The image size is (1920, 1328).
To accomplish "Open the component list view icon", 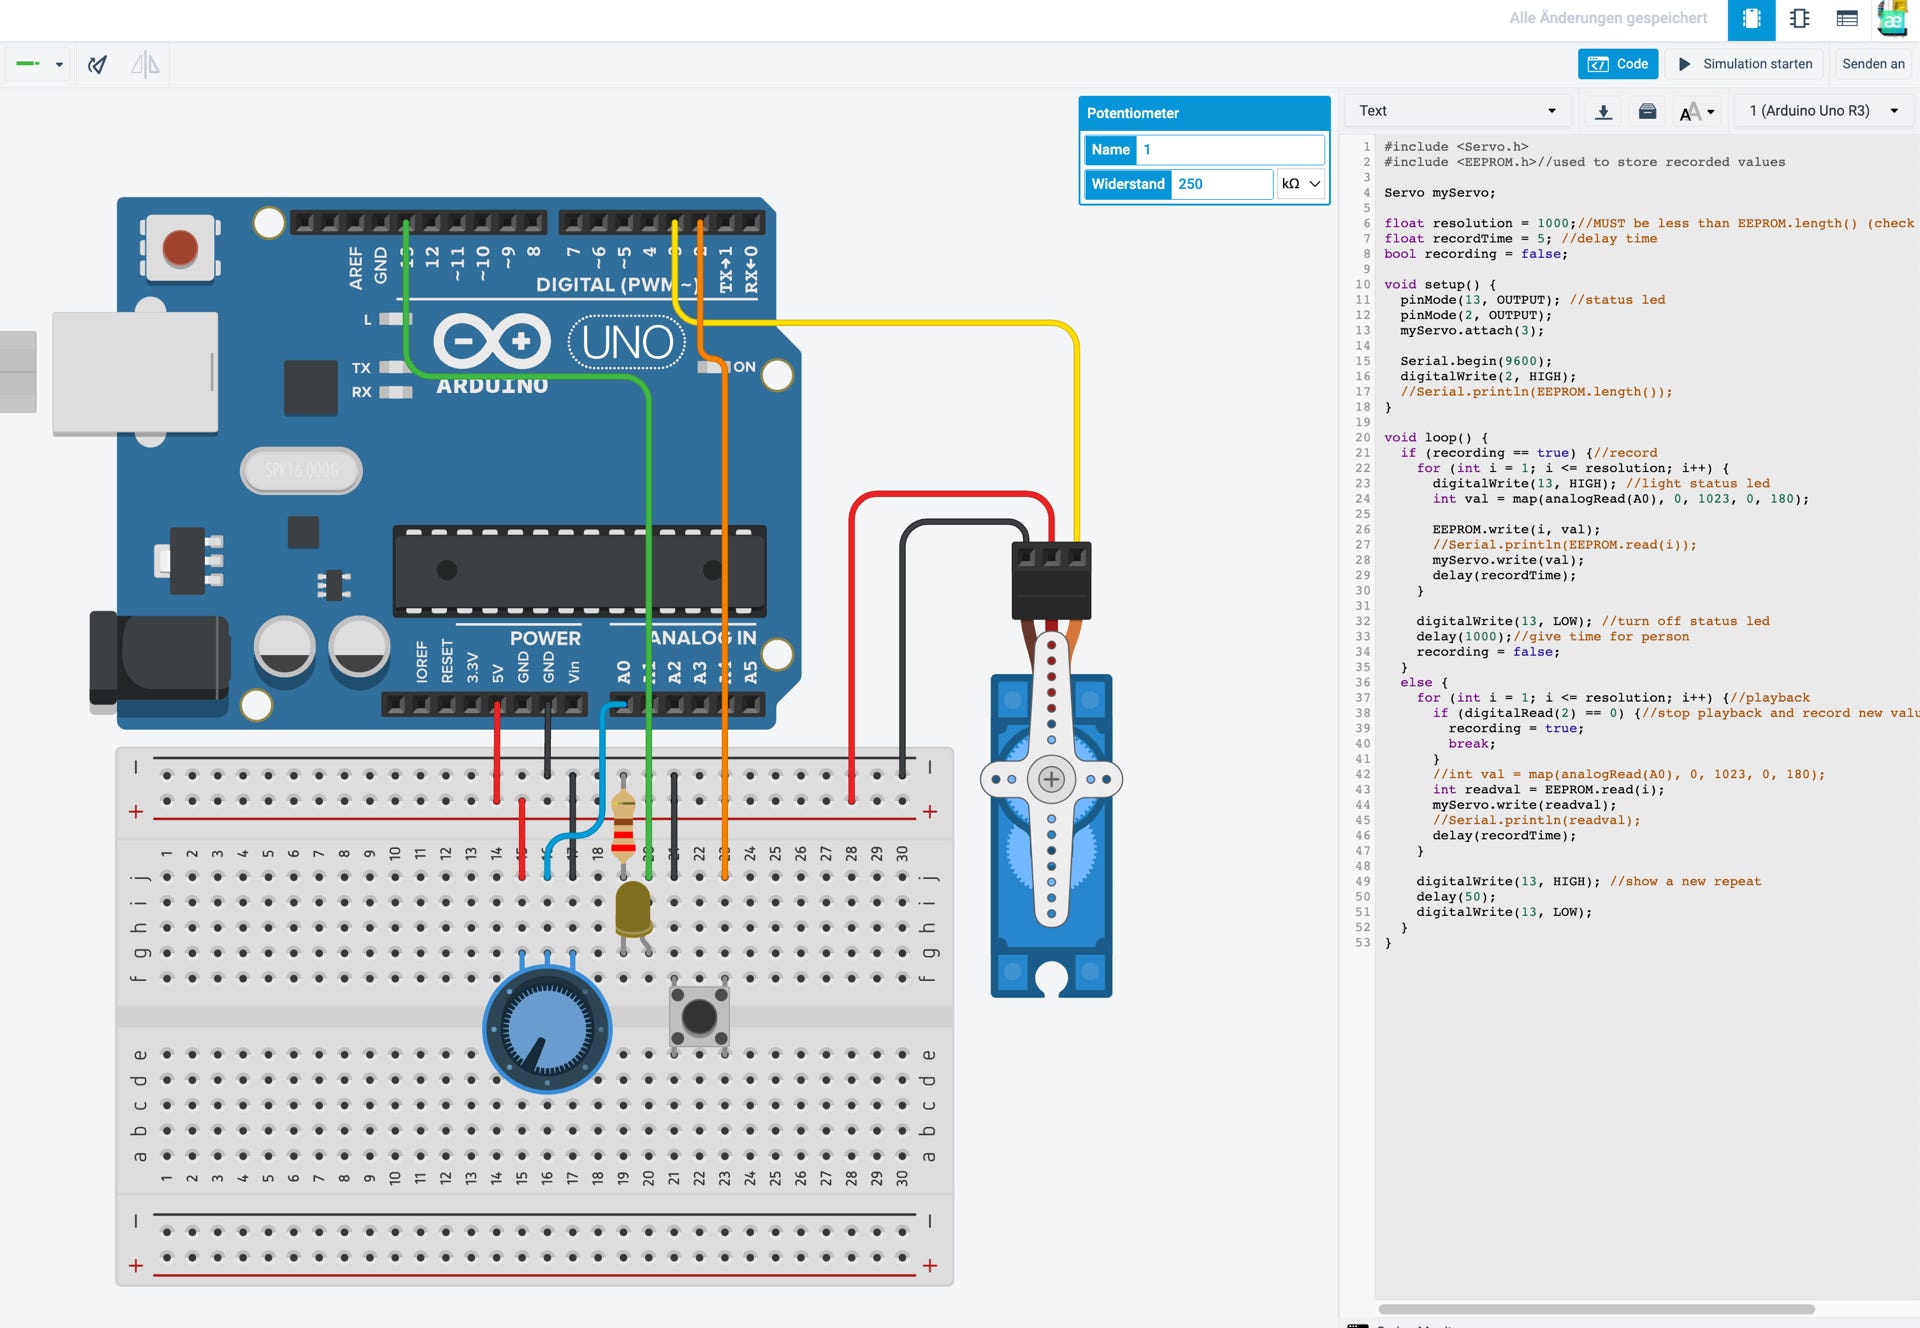I will [1847, 19].
